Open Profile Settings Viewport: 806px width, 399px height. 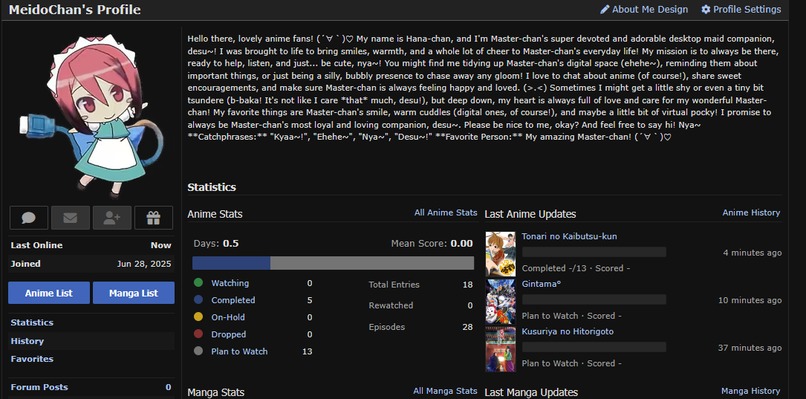point(741,9)
